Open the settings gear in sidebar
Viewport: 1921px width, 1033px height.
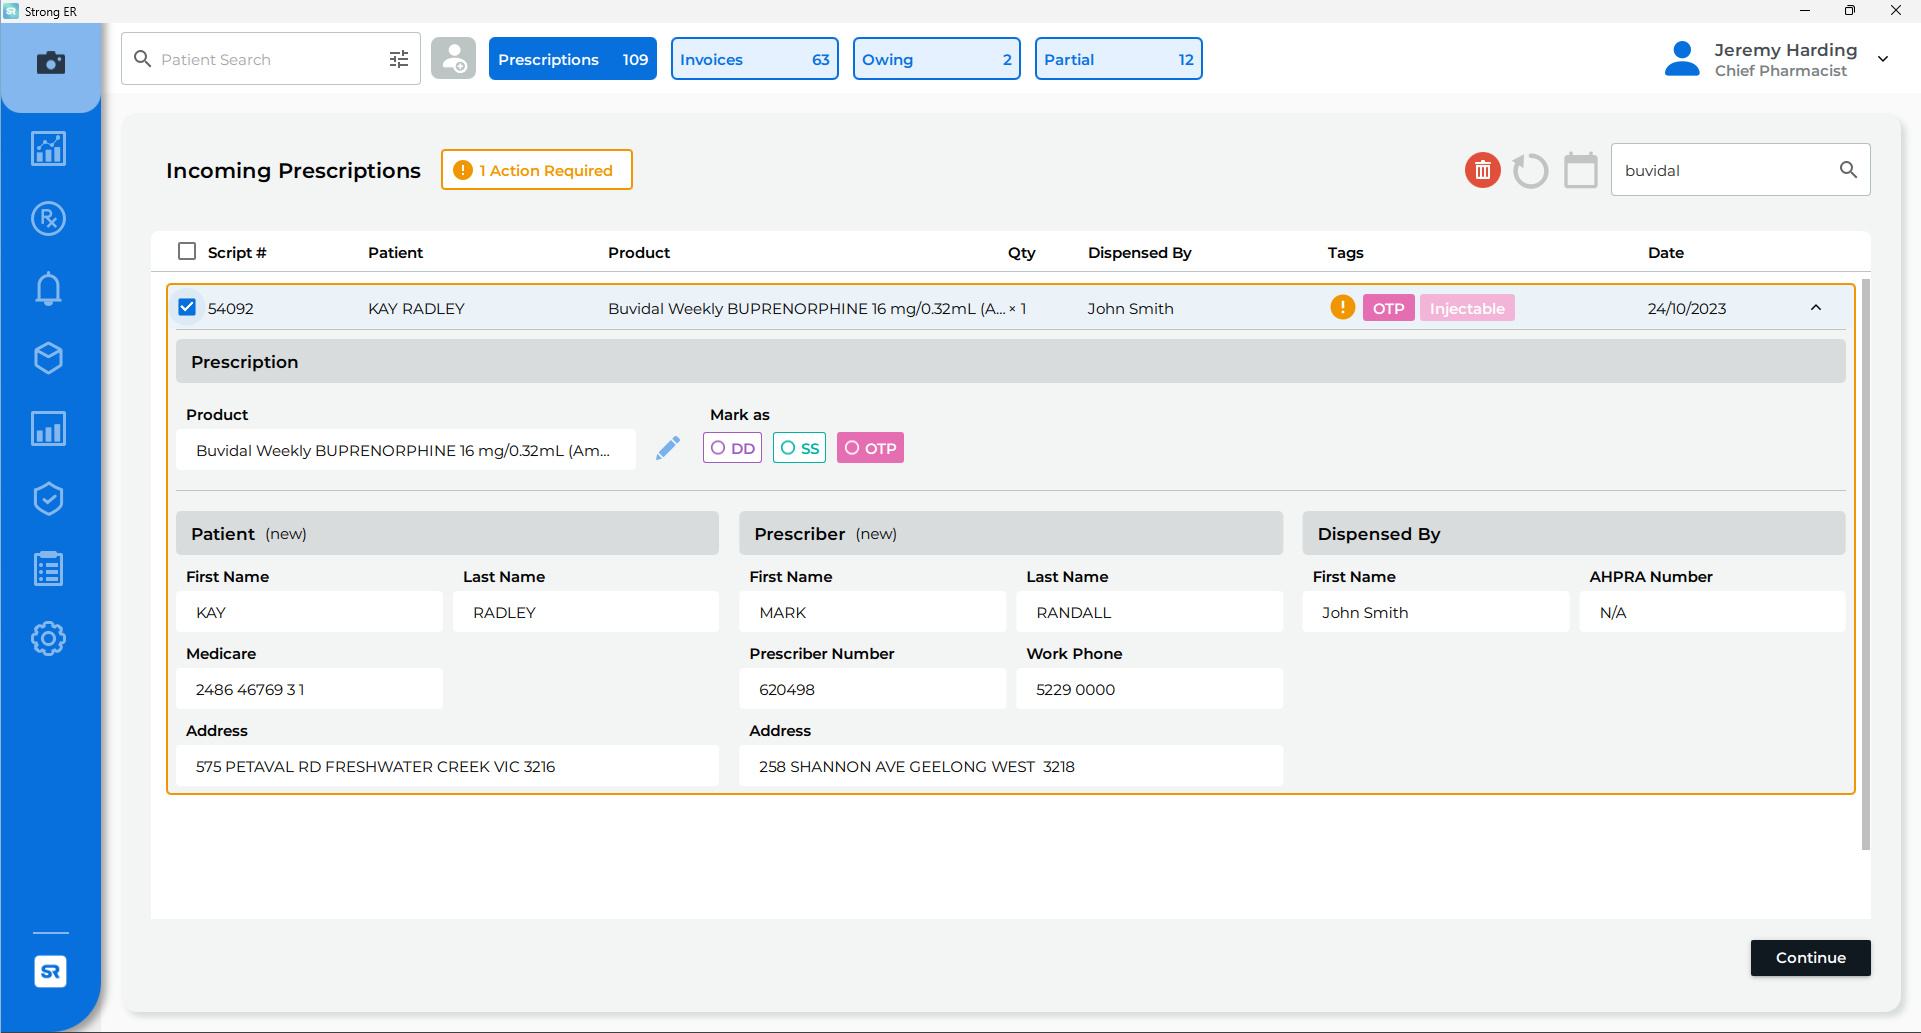point(48,638)
